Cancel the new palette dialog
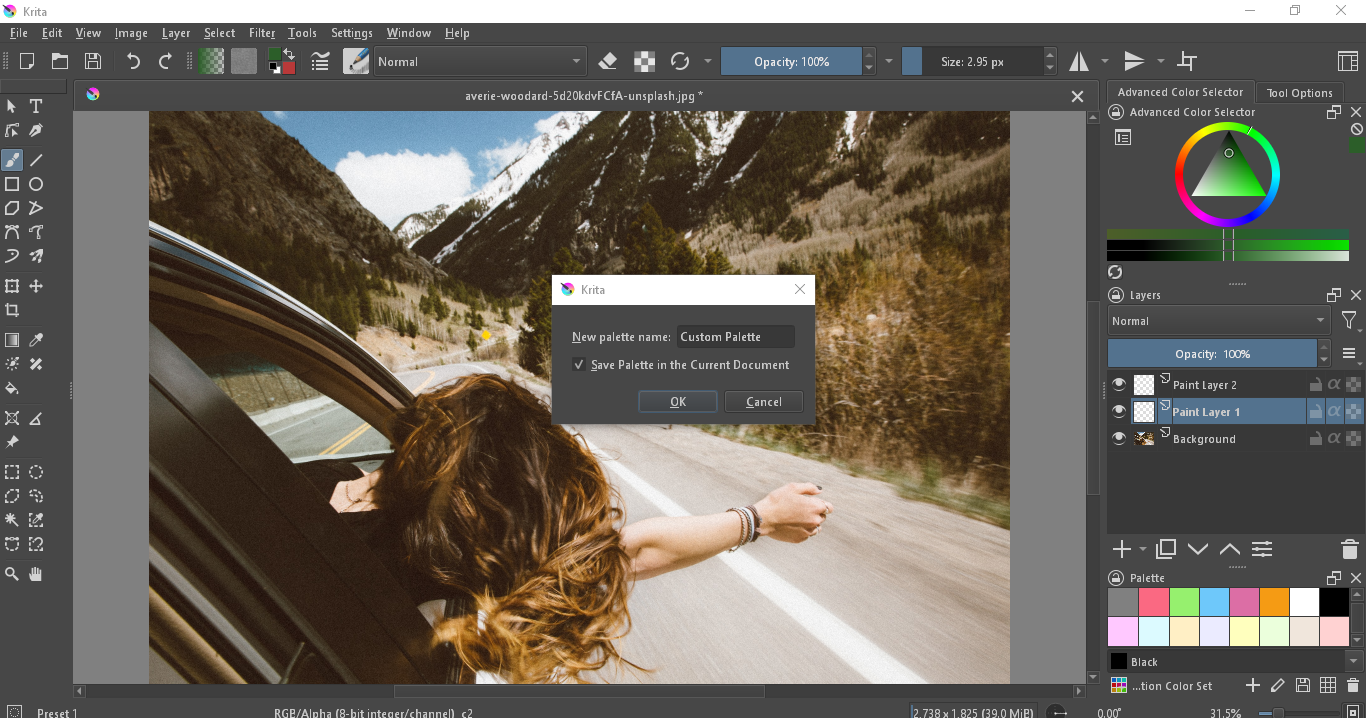This screenshot has width=1366, height=718. tap(764, 402)
